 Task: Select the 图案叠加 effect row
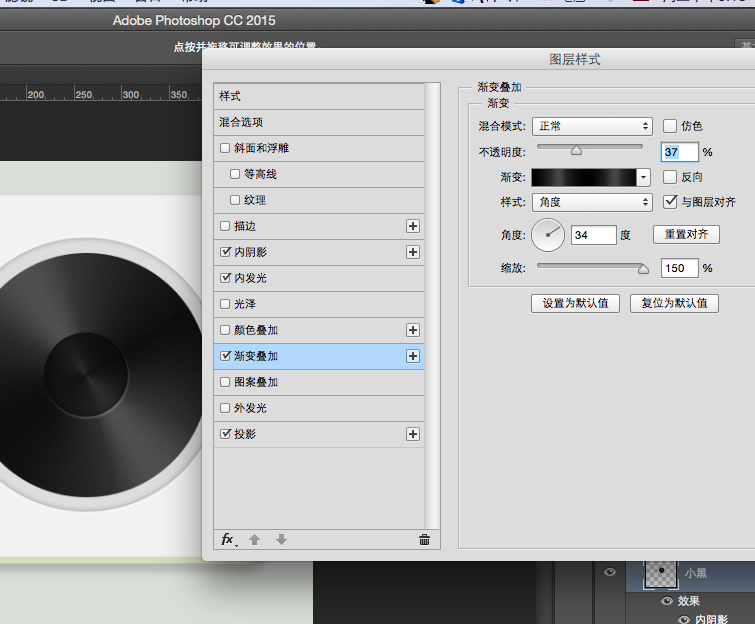point(319,382)
